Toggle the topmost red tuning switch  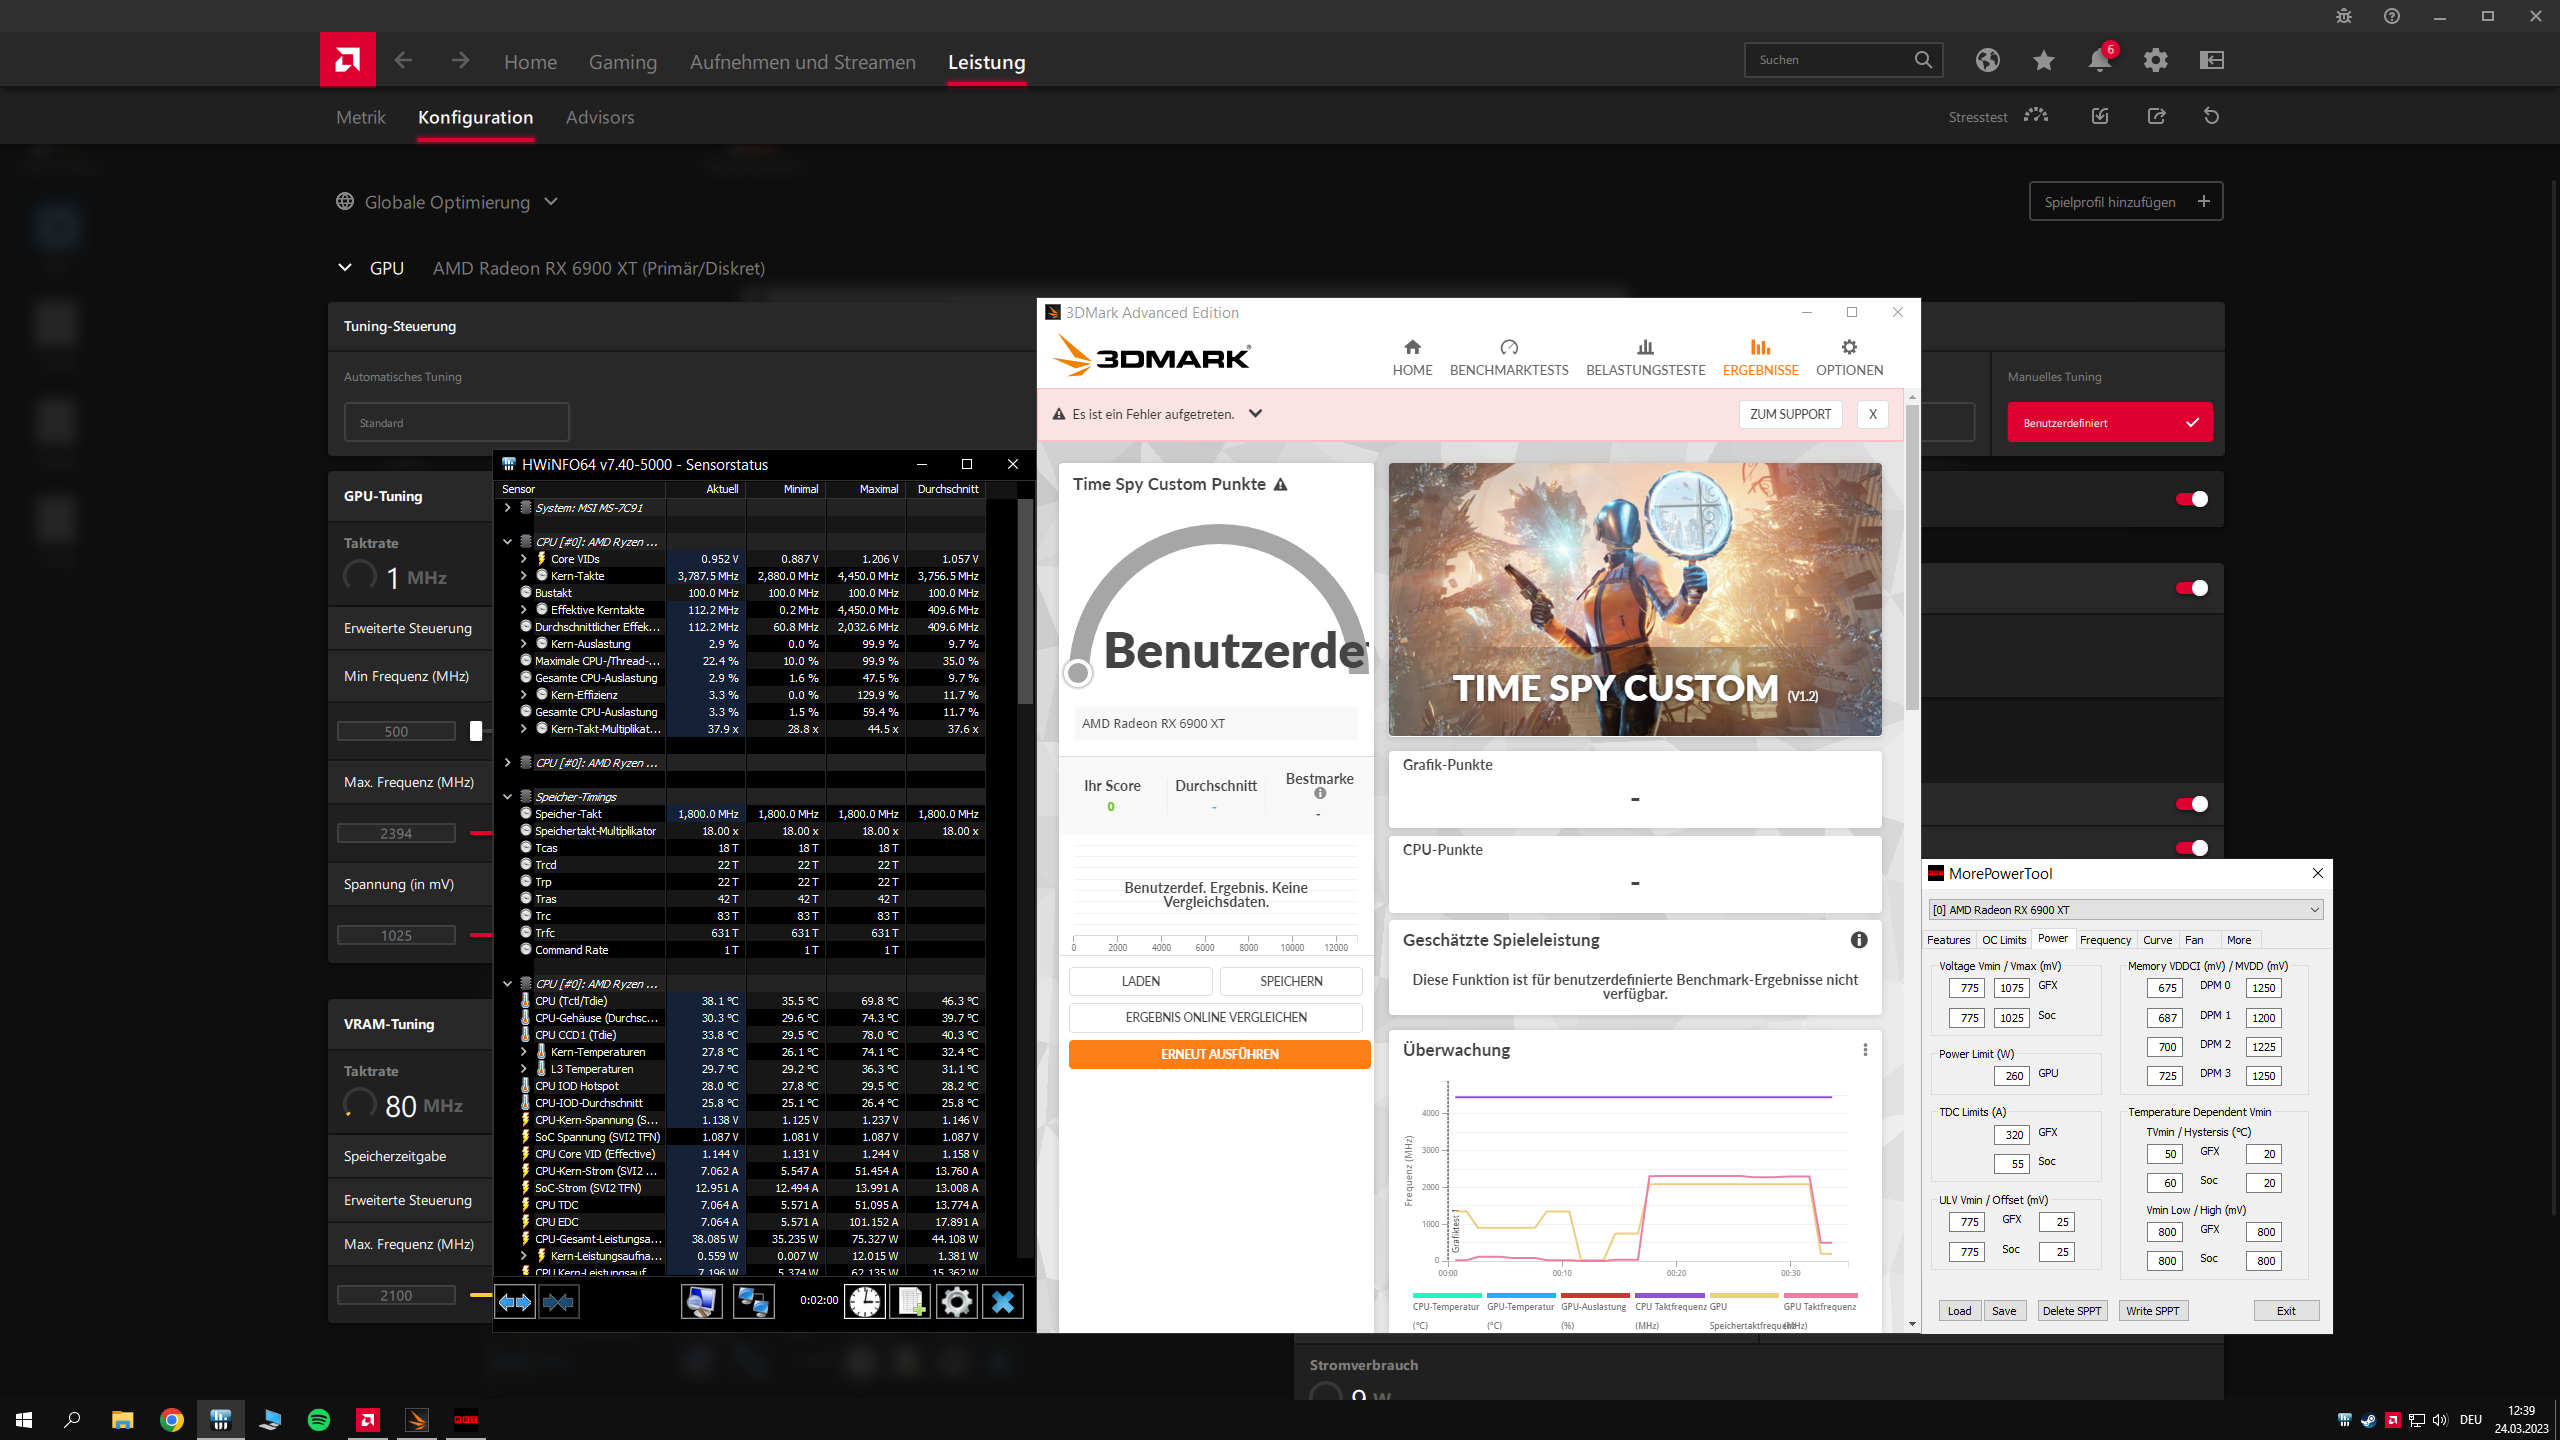pyautogui.click(x=2191, y=499)
